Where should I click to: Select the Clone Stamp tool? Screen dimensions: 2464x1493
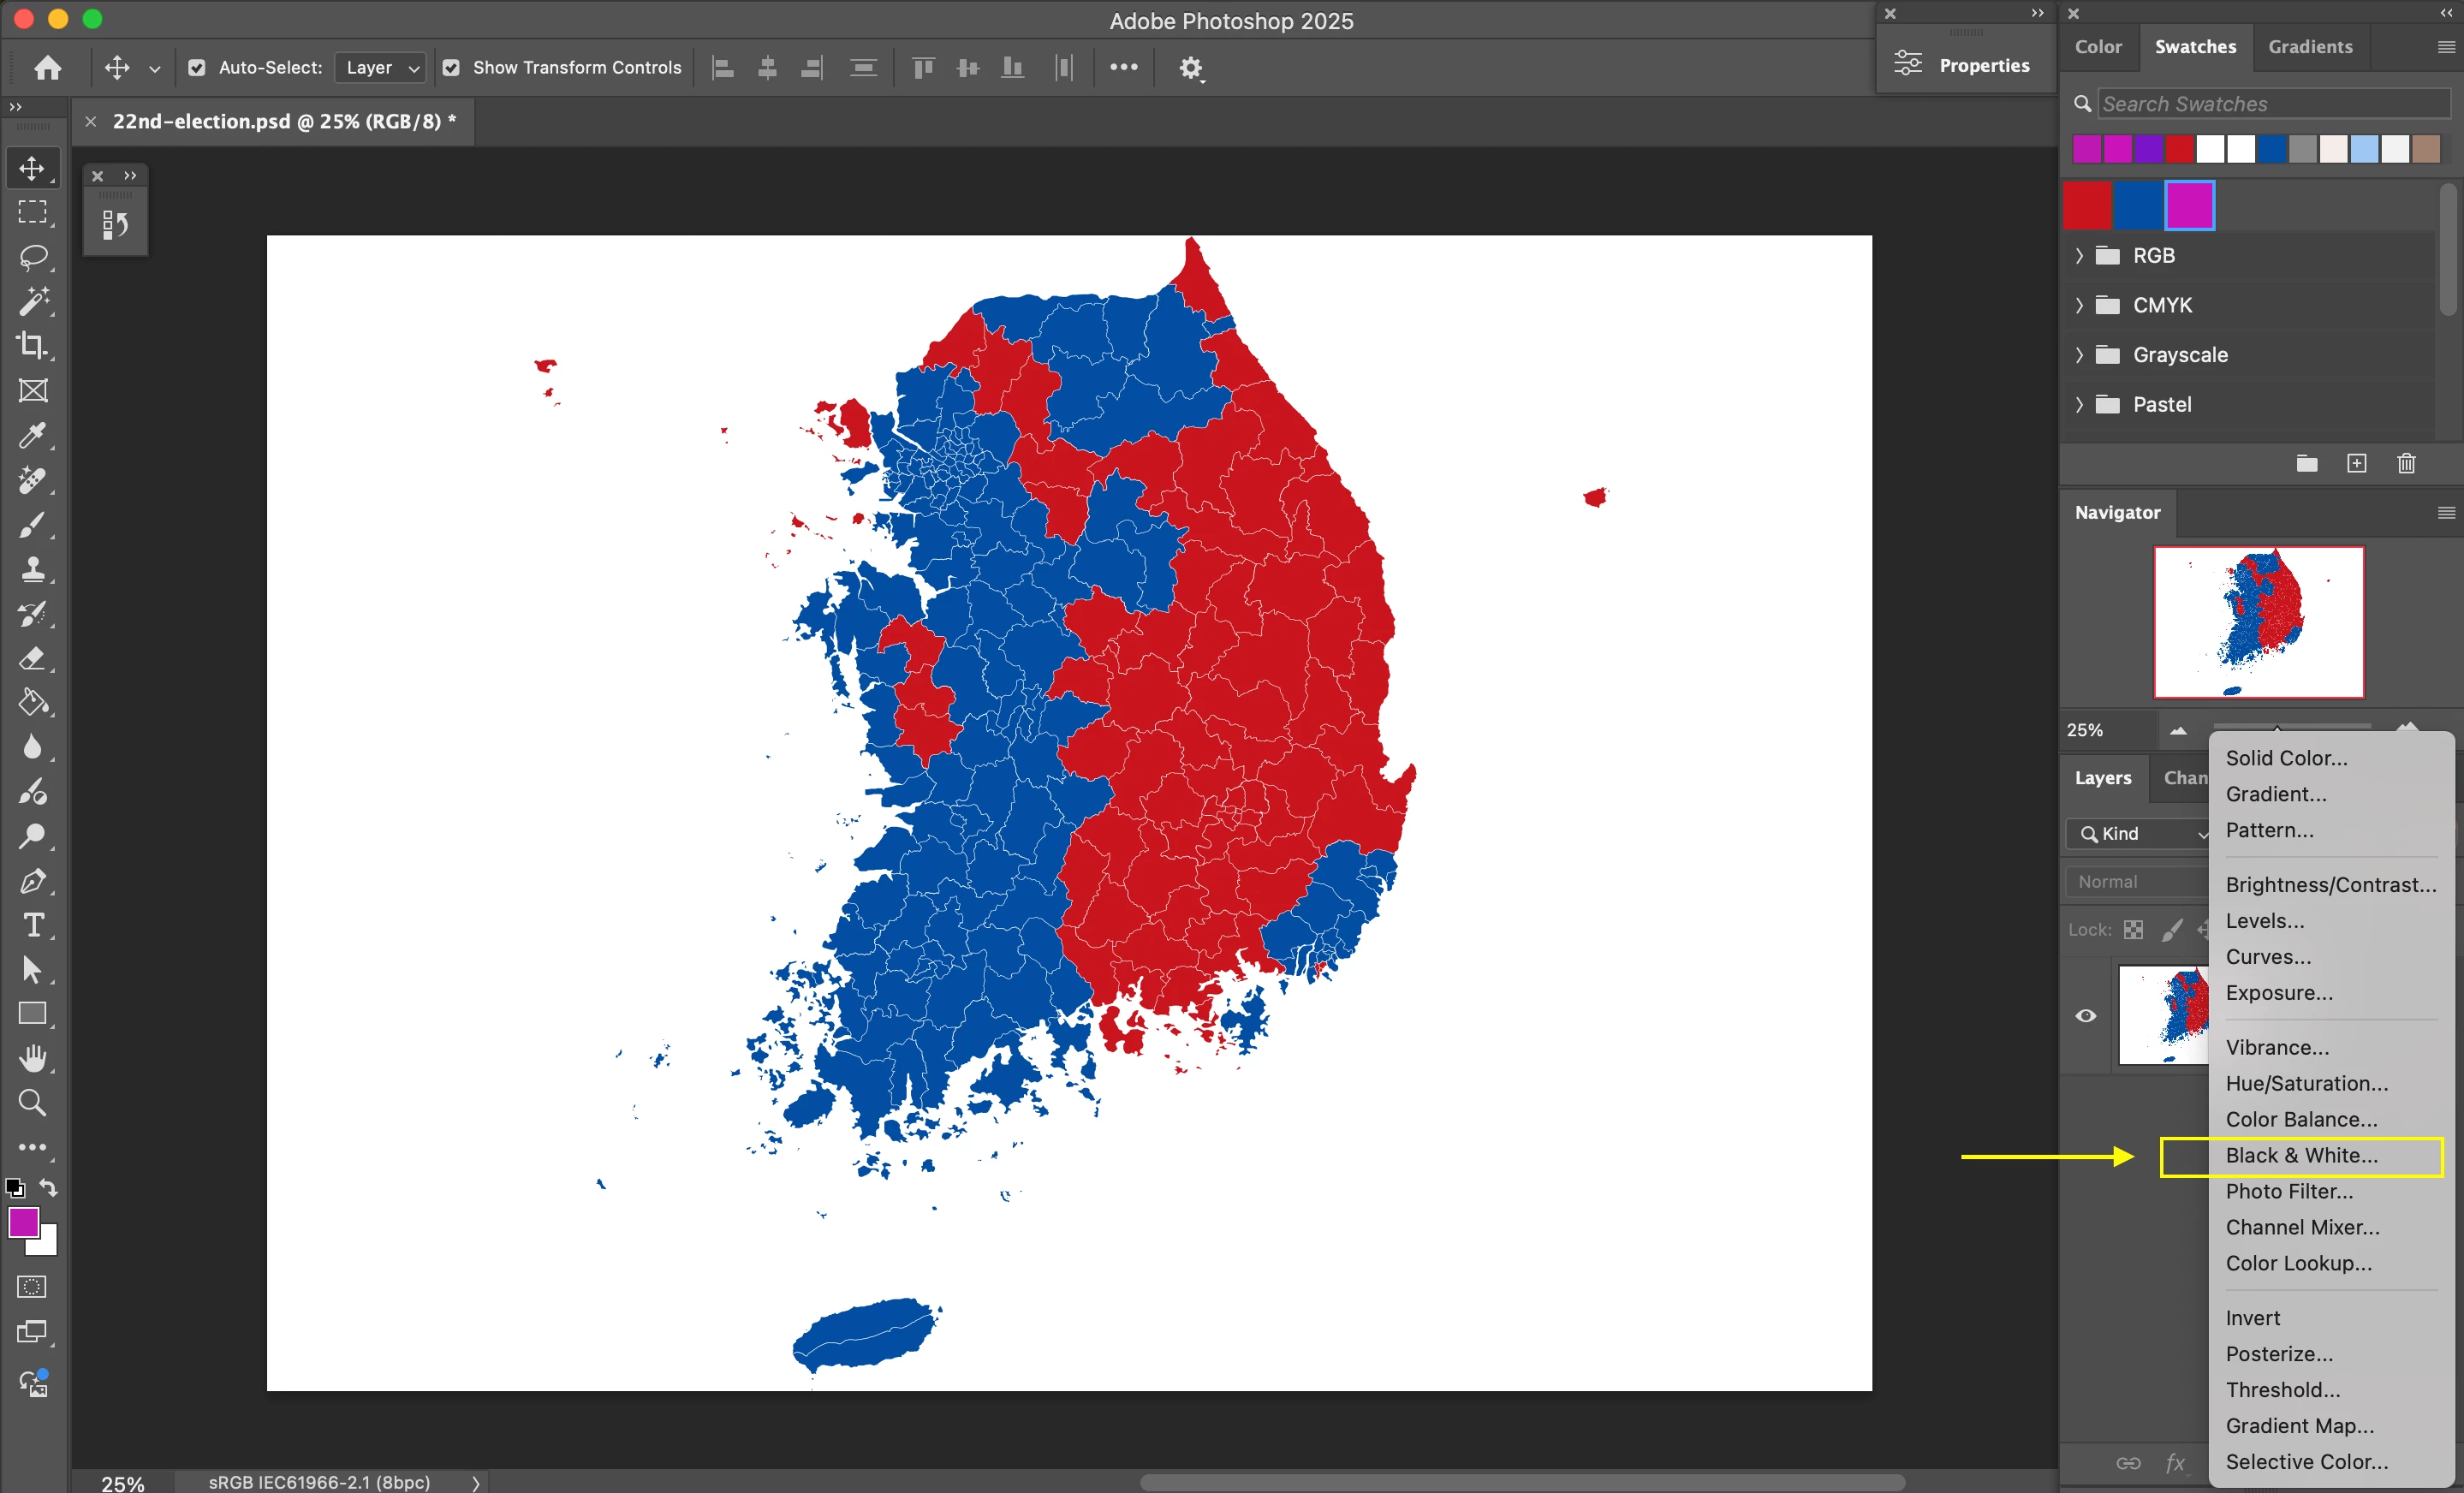click(x=33, y=569)
